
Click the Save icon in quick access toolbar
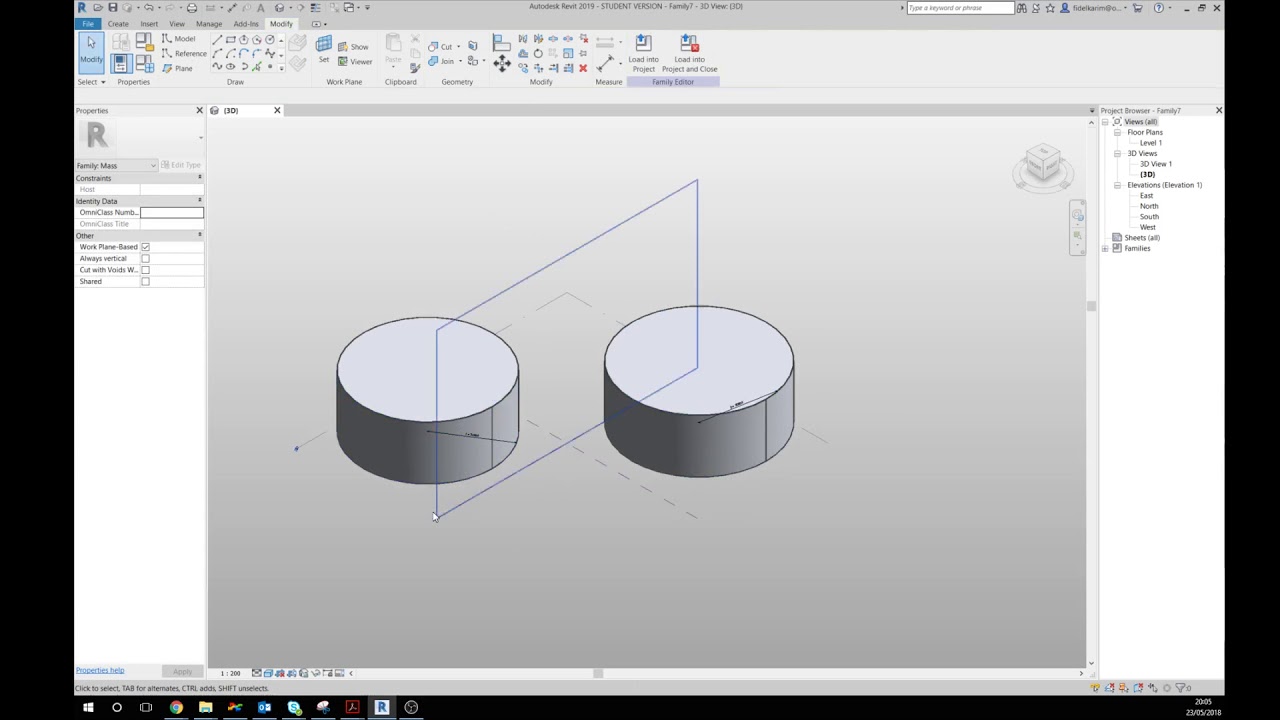pyautogui.click(x=112, y=7)
